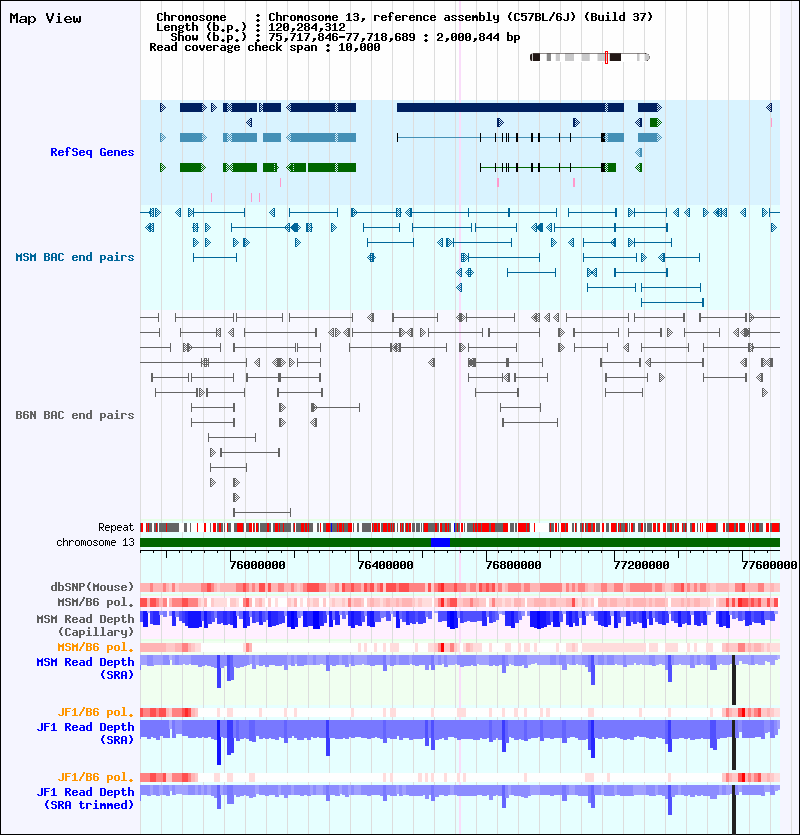The image size is (800, 835).
Task: Click the blue segment on chromosome 13 bar
Action: pos(440,542)
